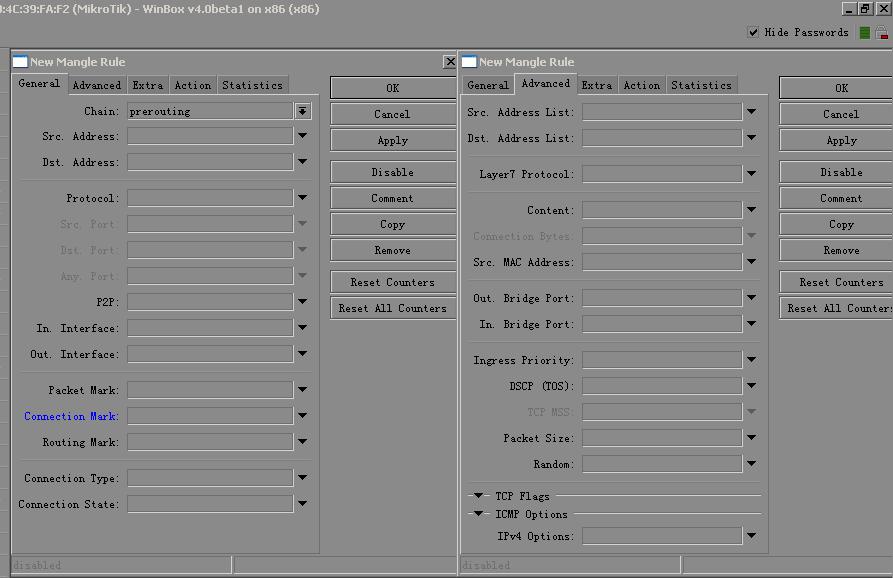Expand the Packet Mark option
The width and height of the screenshot is (893, 578).
point(302,390)
